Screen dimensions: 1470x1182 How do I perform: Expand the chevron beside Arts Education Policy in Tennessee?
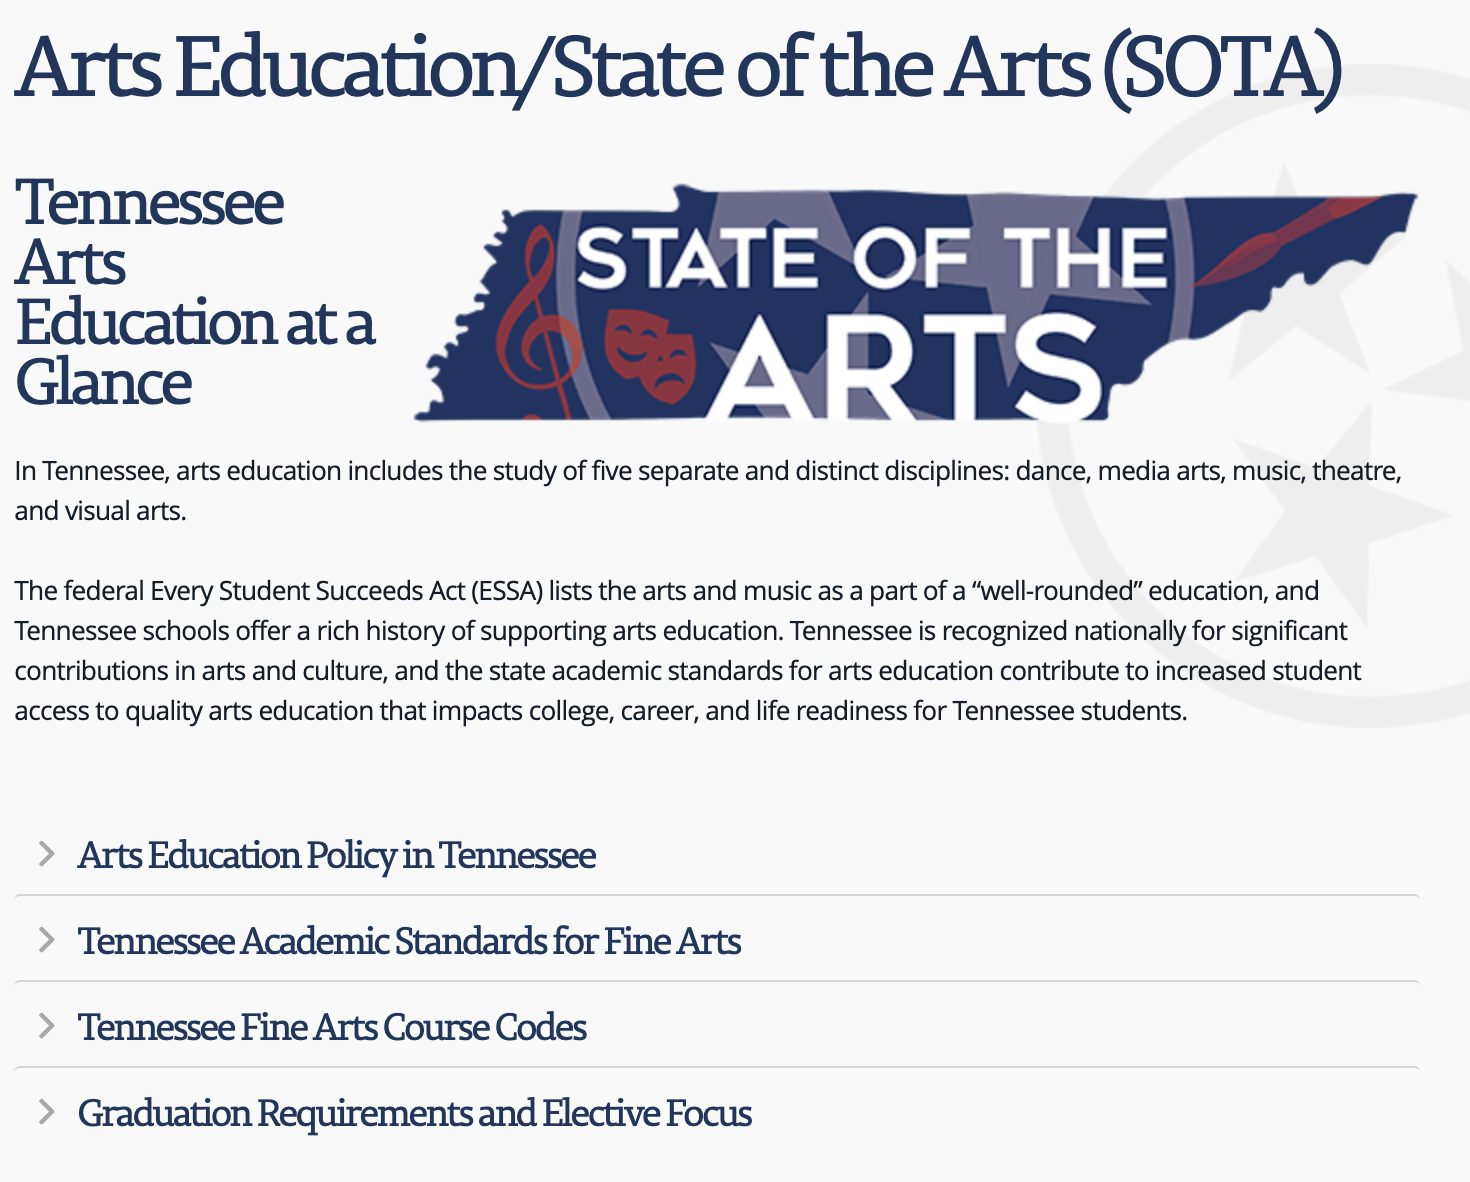(x=46, y=854)
